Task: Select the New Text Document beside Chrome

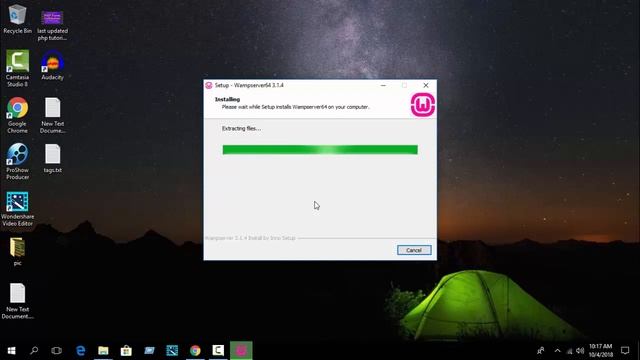Action: pos(52,116)
